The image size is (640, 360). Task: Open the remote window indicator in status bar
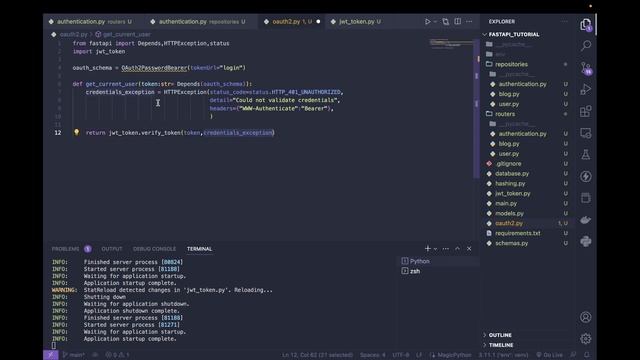click(x=51, y=355)
